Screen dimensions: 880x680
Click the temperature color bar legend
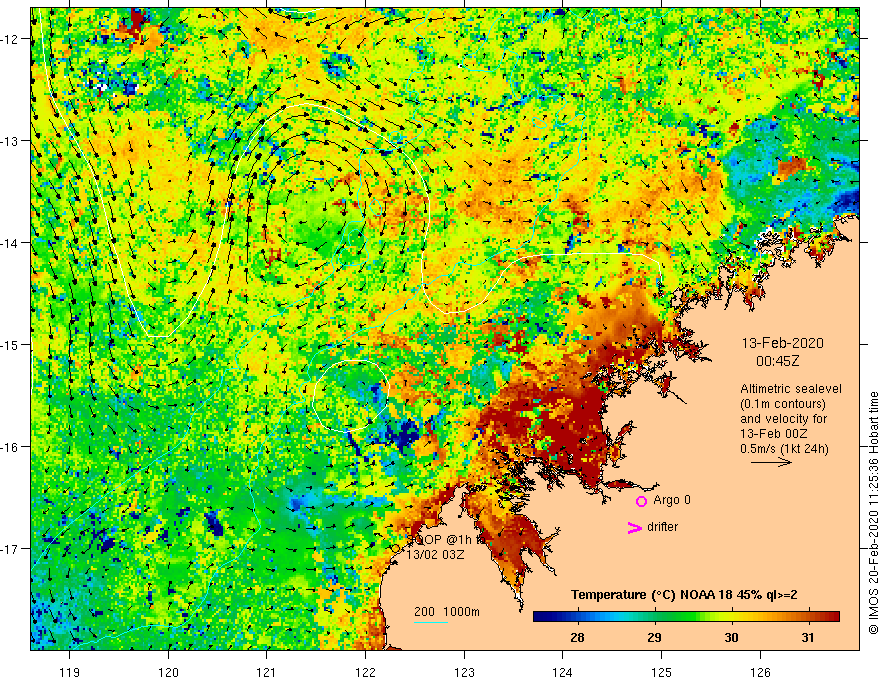(x=686, y=617)
